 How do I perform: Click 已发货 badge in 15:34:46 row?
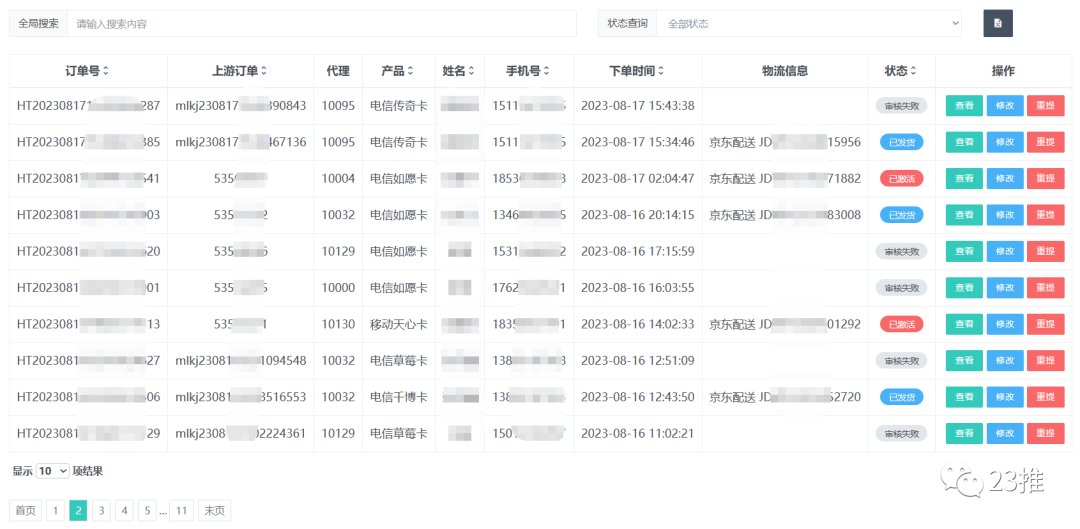(x=902, y=143)
